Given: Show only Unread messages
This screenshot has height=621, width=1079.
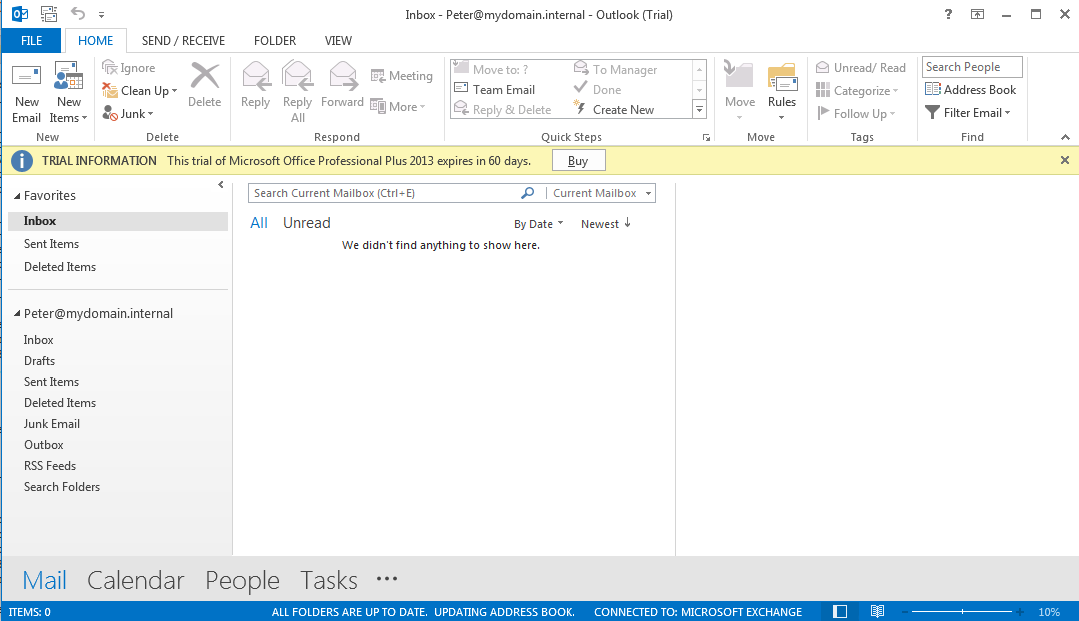Looking at the screenshot, I should [307, 223].
